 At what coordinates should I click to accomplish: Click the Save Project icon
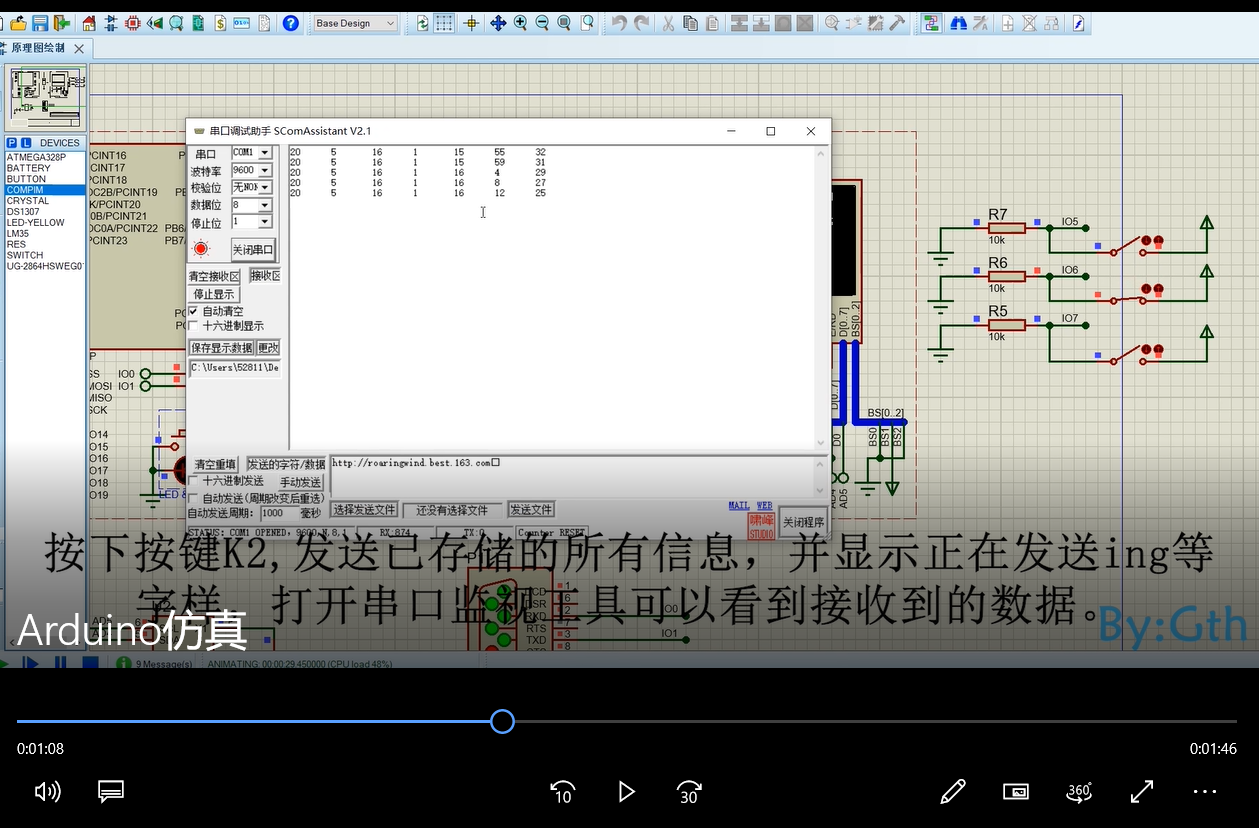pyautogui.click(x=41, y=23)
